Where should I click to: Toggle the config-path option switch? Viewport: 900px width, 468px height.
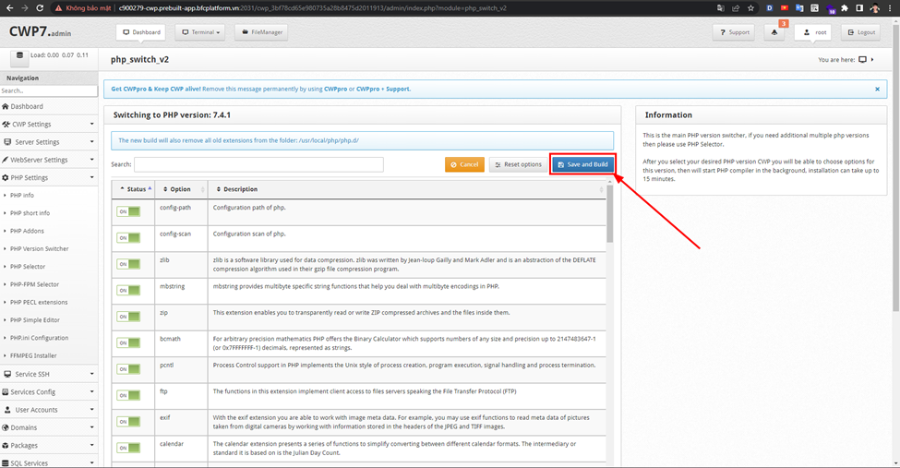point(129,211)
